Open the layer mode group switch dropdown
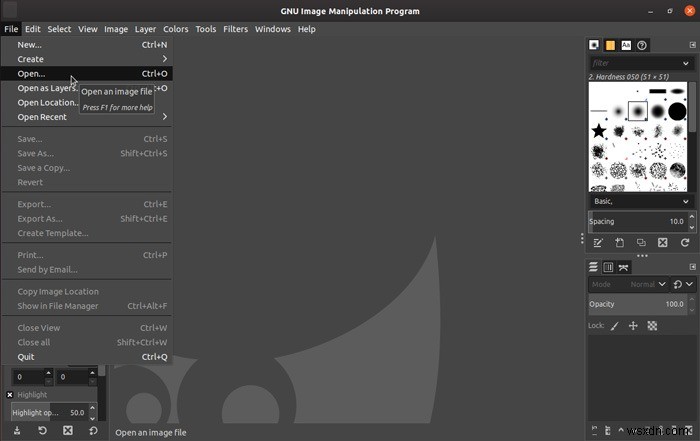Screen dimensions: 700x441 683,284
